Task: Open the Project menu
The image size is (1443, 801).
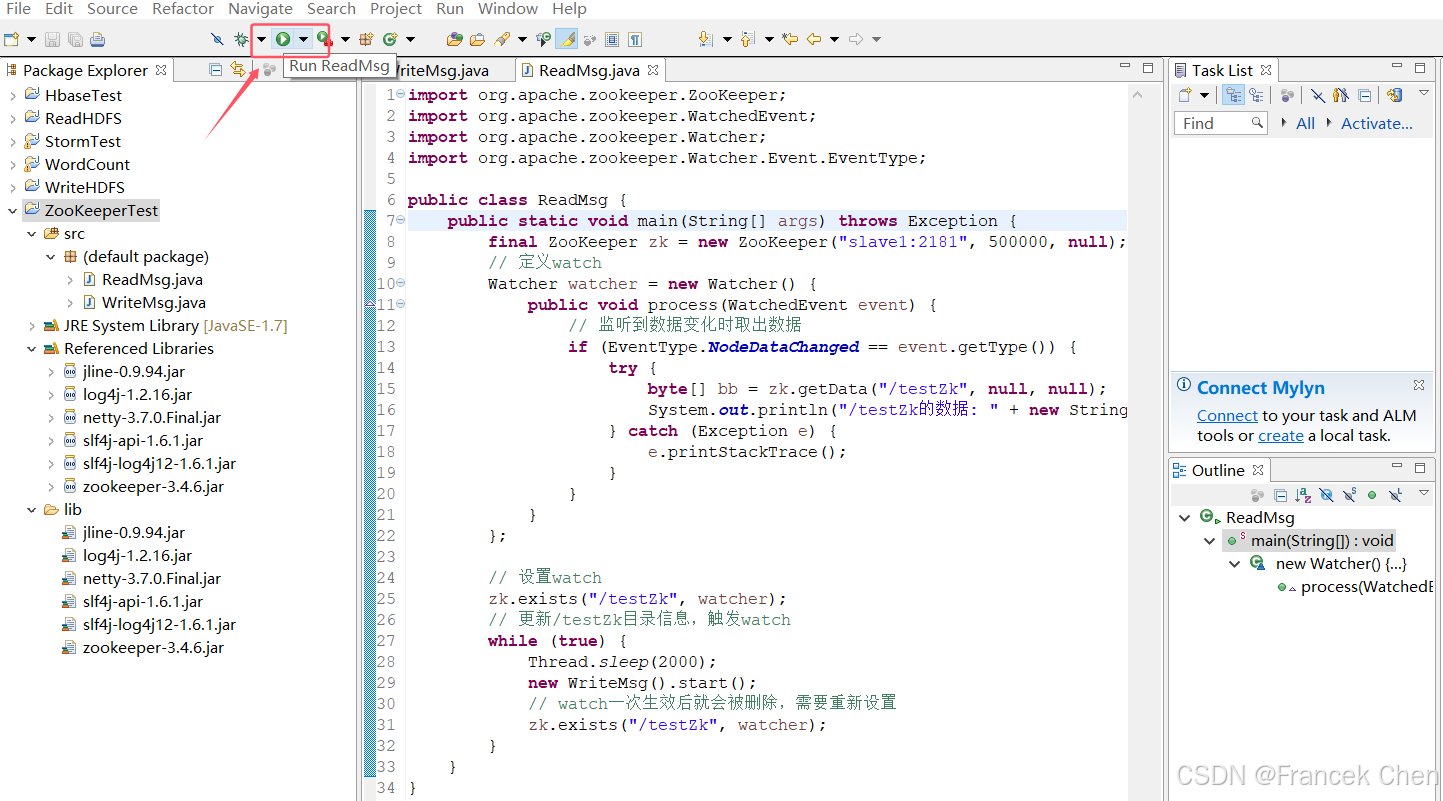Action: coord(396,9)
